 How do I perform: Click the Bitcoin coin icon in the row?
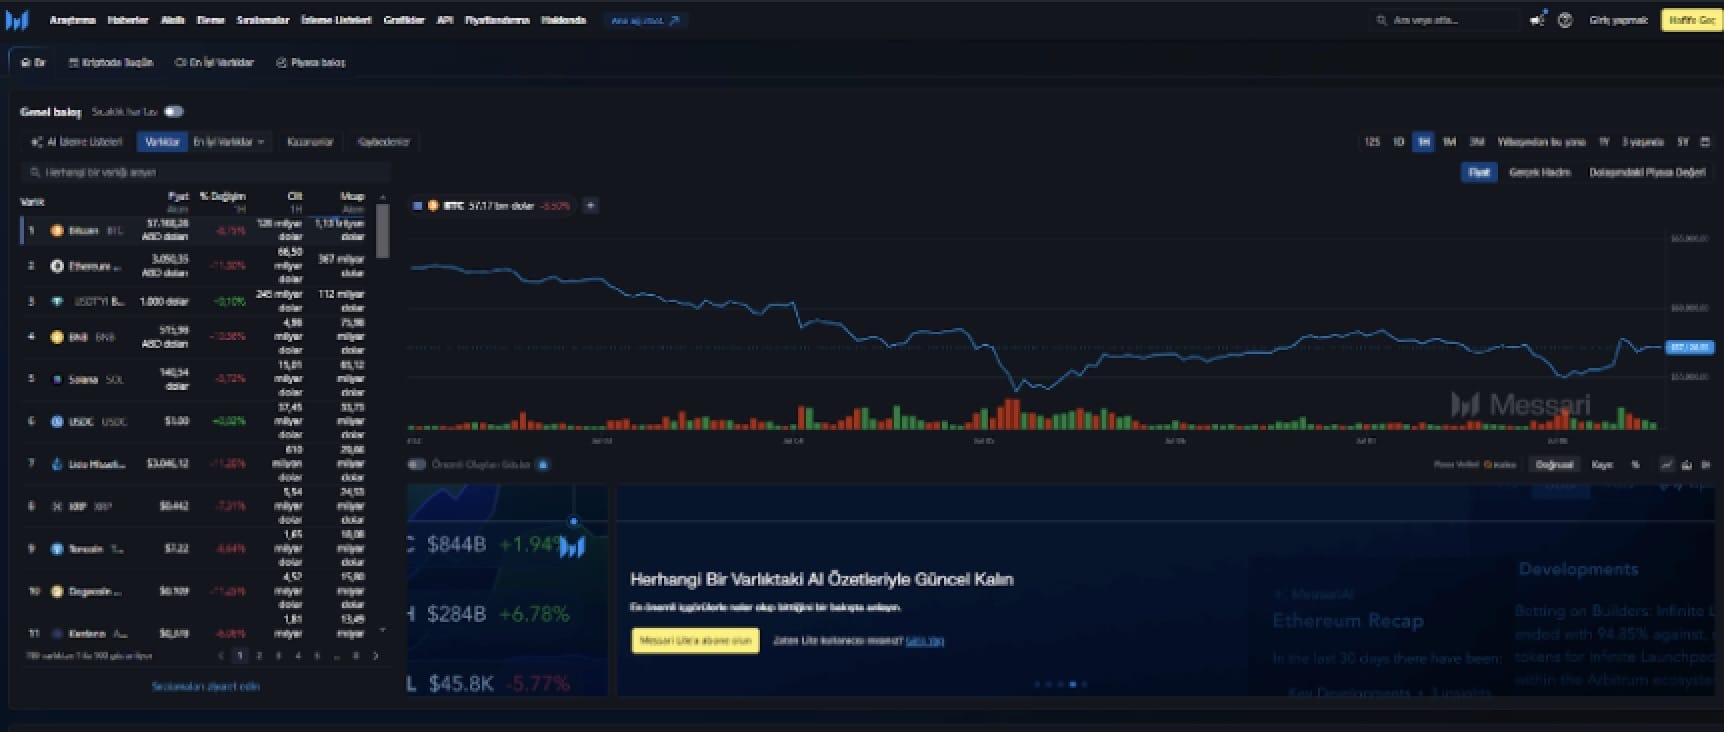click(57, 231)
